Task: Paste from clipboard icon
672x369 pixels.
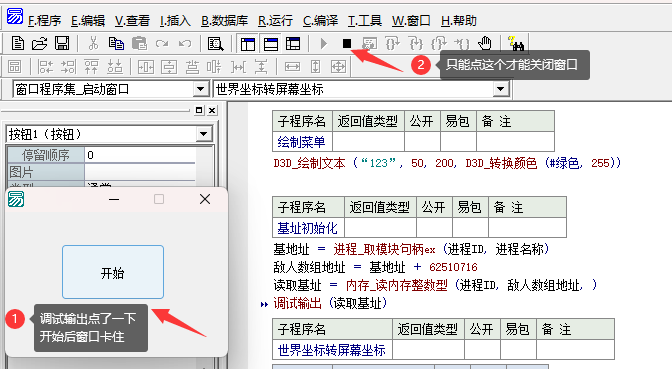Action: coord(139,43)
